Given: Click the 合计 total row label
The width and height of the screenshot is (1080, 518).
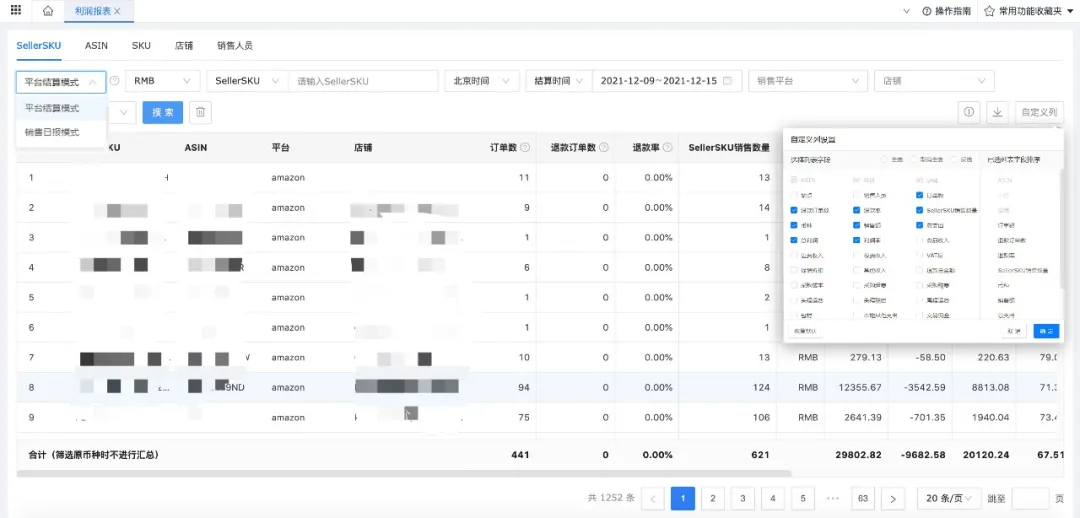Looking at the screenshot, I should click(x=94, y=455).
